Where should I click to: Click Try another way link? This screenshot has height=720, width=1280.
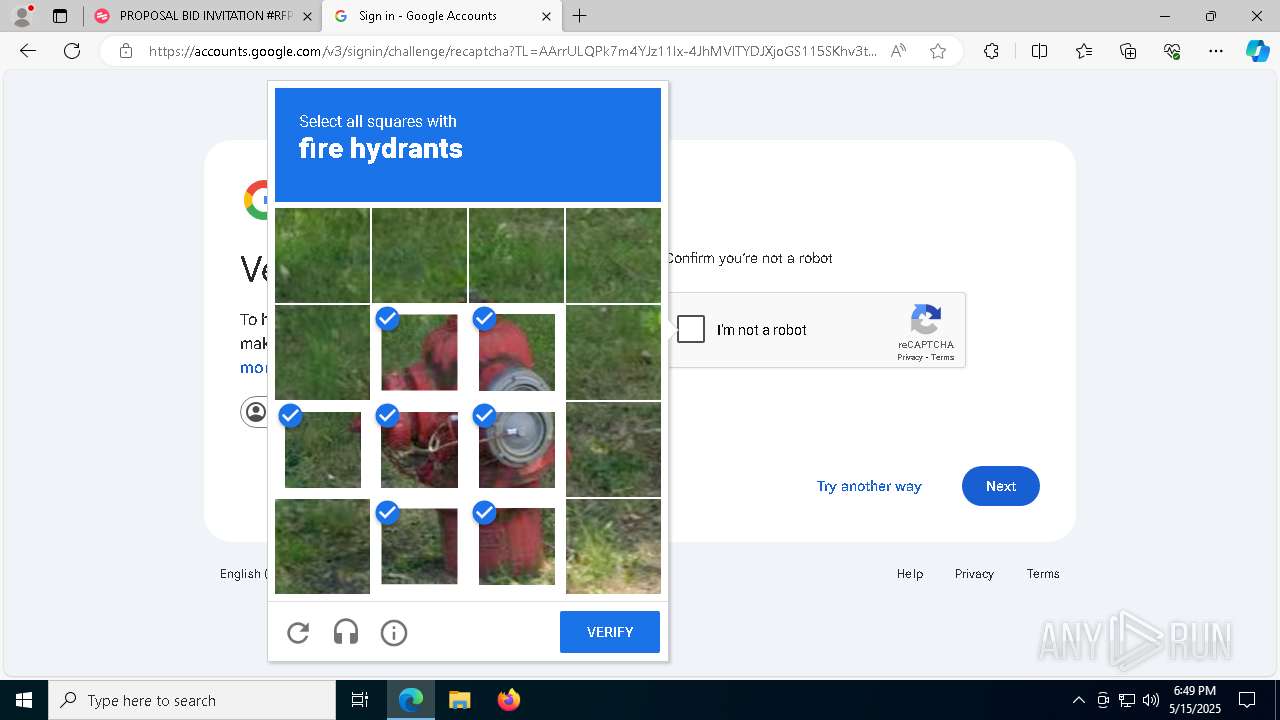click(x=869, y=486)
